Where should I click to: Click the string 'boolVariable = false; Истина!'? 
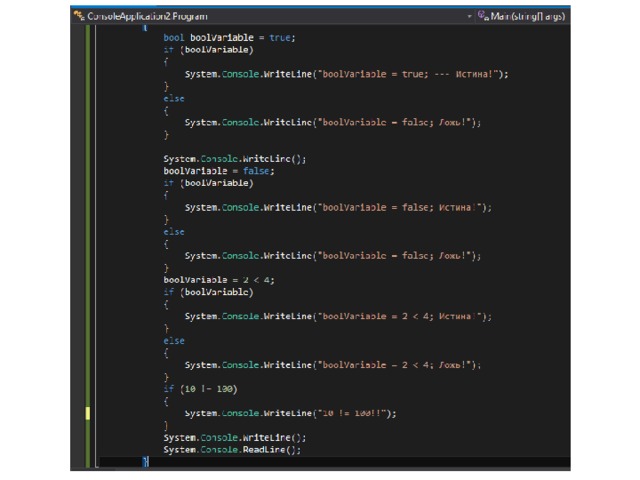pos(403,207)
